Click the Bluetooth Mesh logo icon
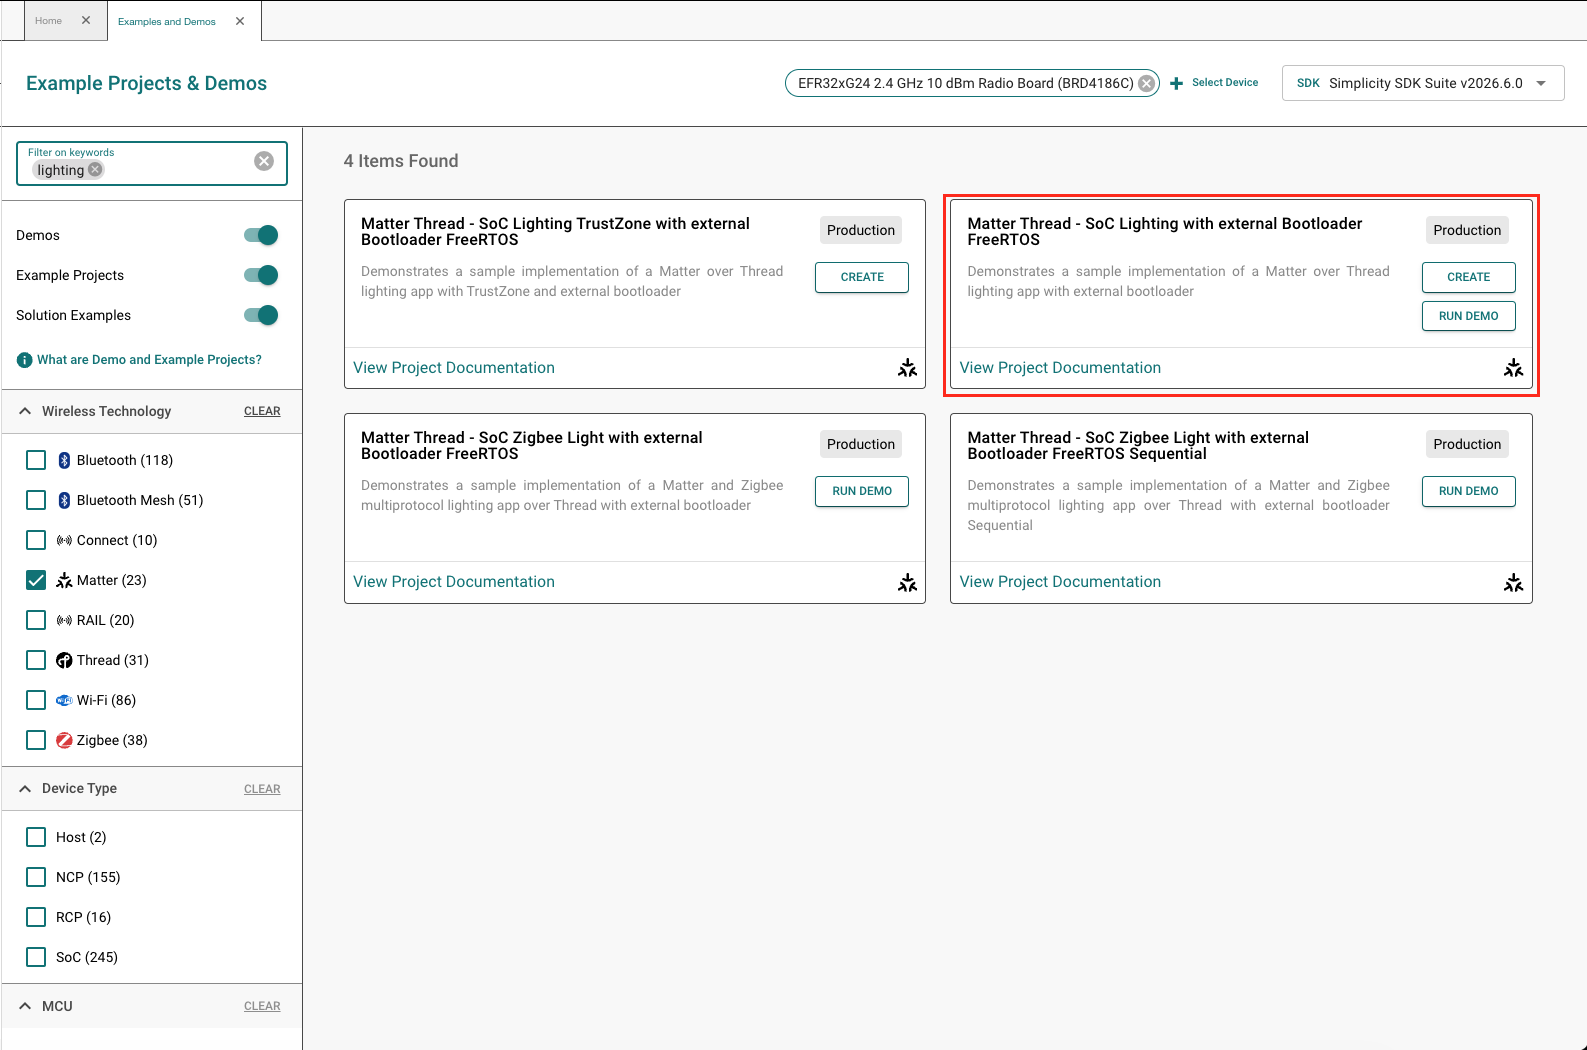The image size is (1587, 1050). click(x=64, y=500)
